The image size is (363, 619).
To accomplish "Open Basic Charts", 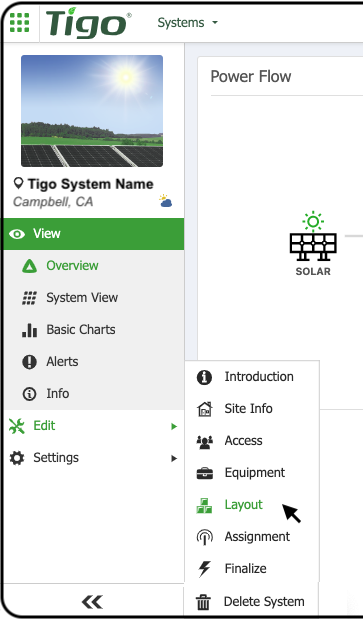I will 81,330.
